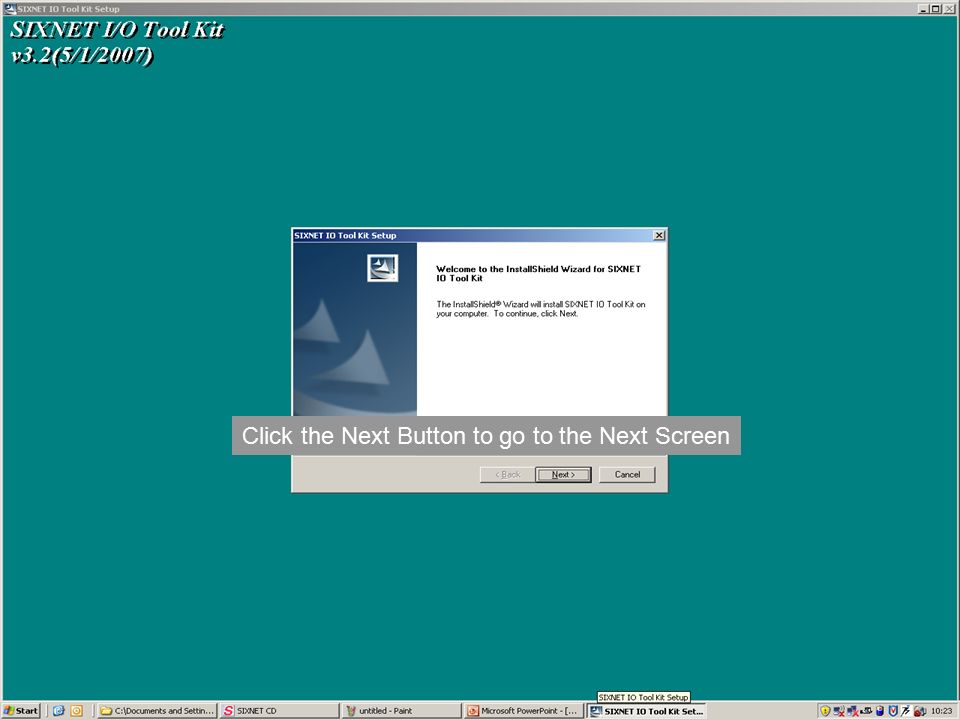Cancel the SIXNET IO Tool Kit setup
The image size is (960, 720).
click(x=627, y=474)
